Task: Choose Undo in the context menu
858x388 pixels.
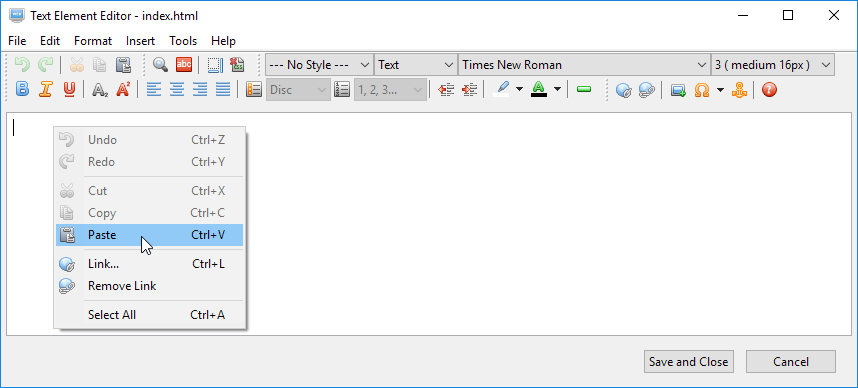Action: 149,140
